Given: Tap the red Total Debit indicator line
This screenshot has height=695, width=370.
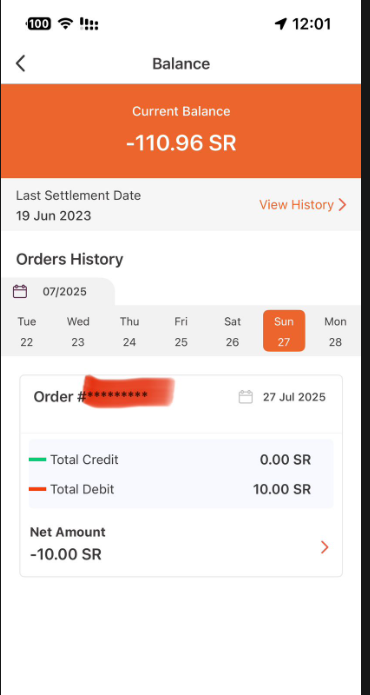Looking at the screenshot, I should (x=38, y=489).
